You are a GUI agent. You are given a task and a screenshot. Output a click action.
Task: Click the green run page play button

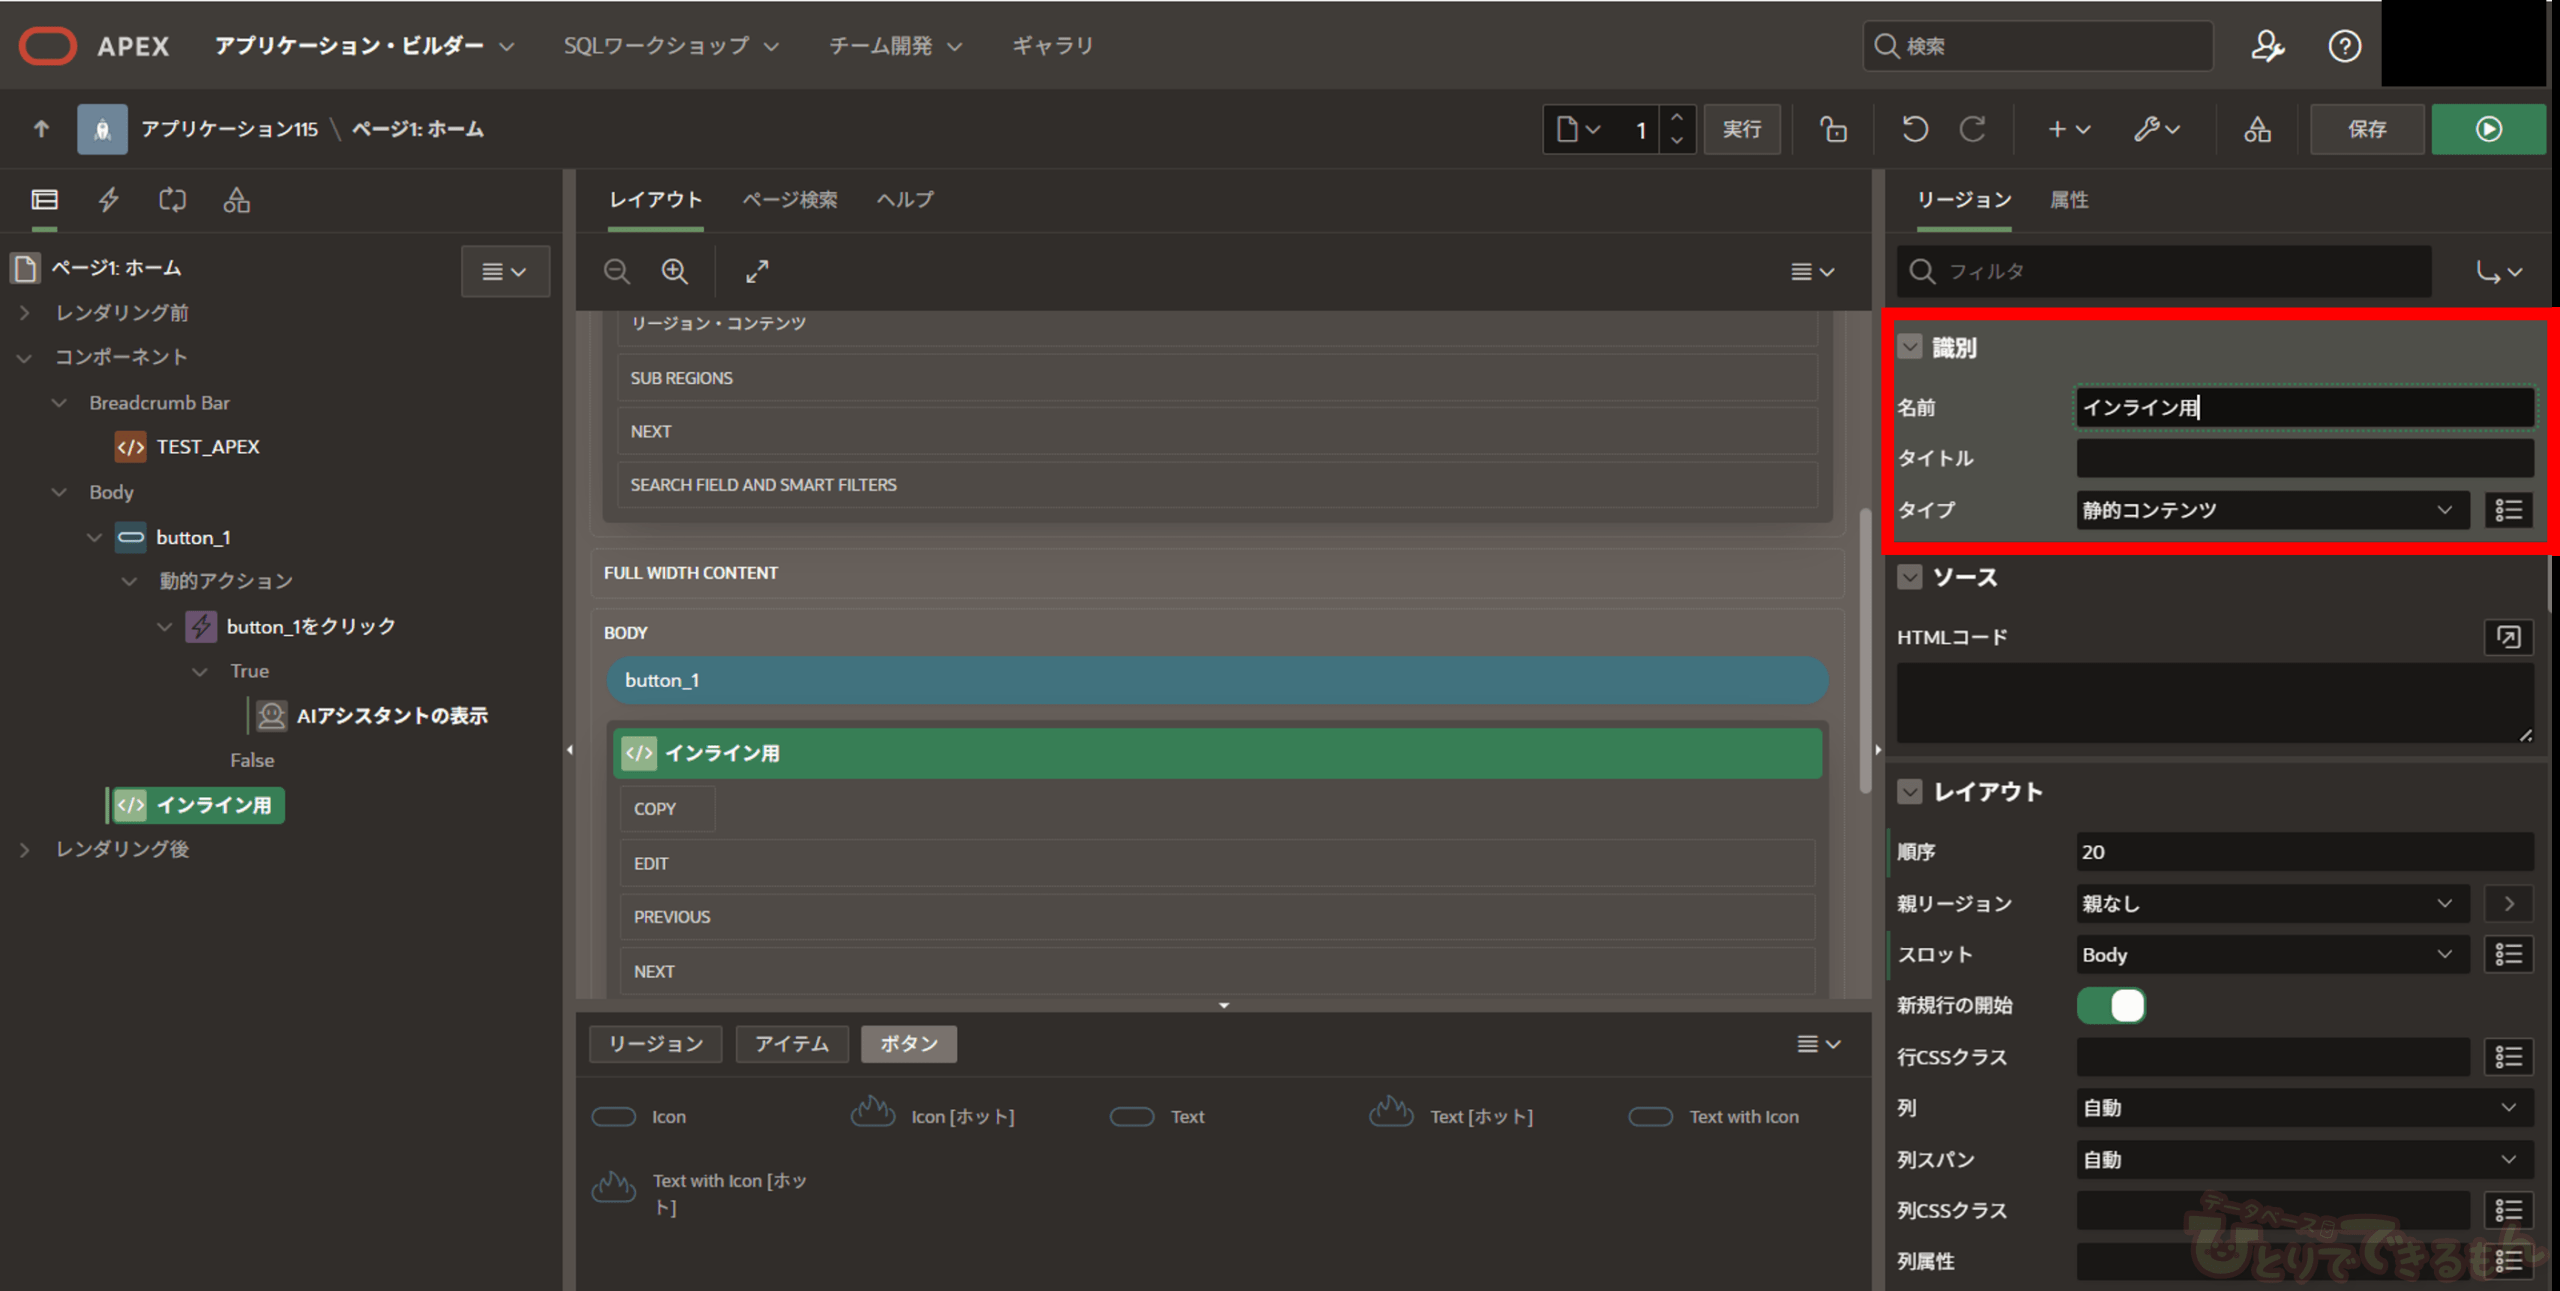pos(2487,129)
